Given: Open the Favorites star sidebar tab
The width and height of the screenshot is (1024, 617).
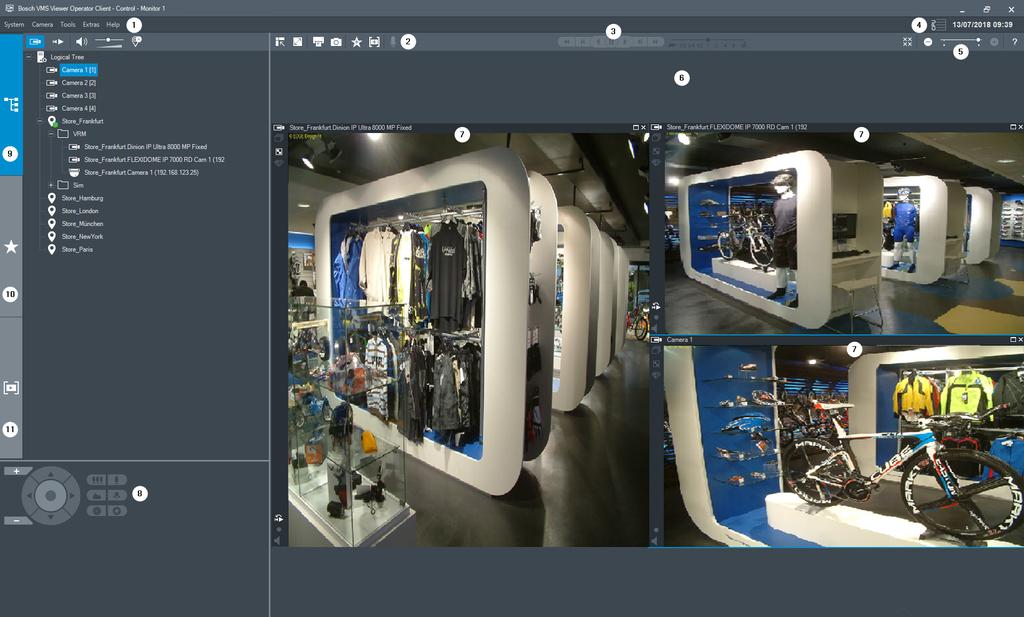Looking at the screenshot, I should 11,247.
